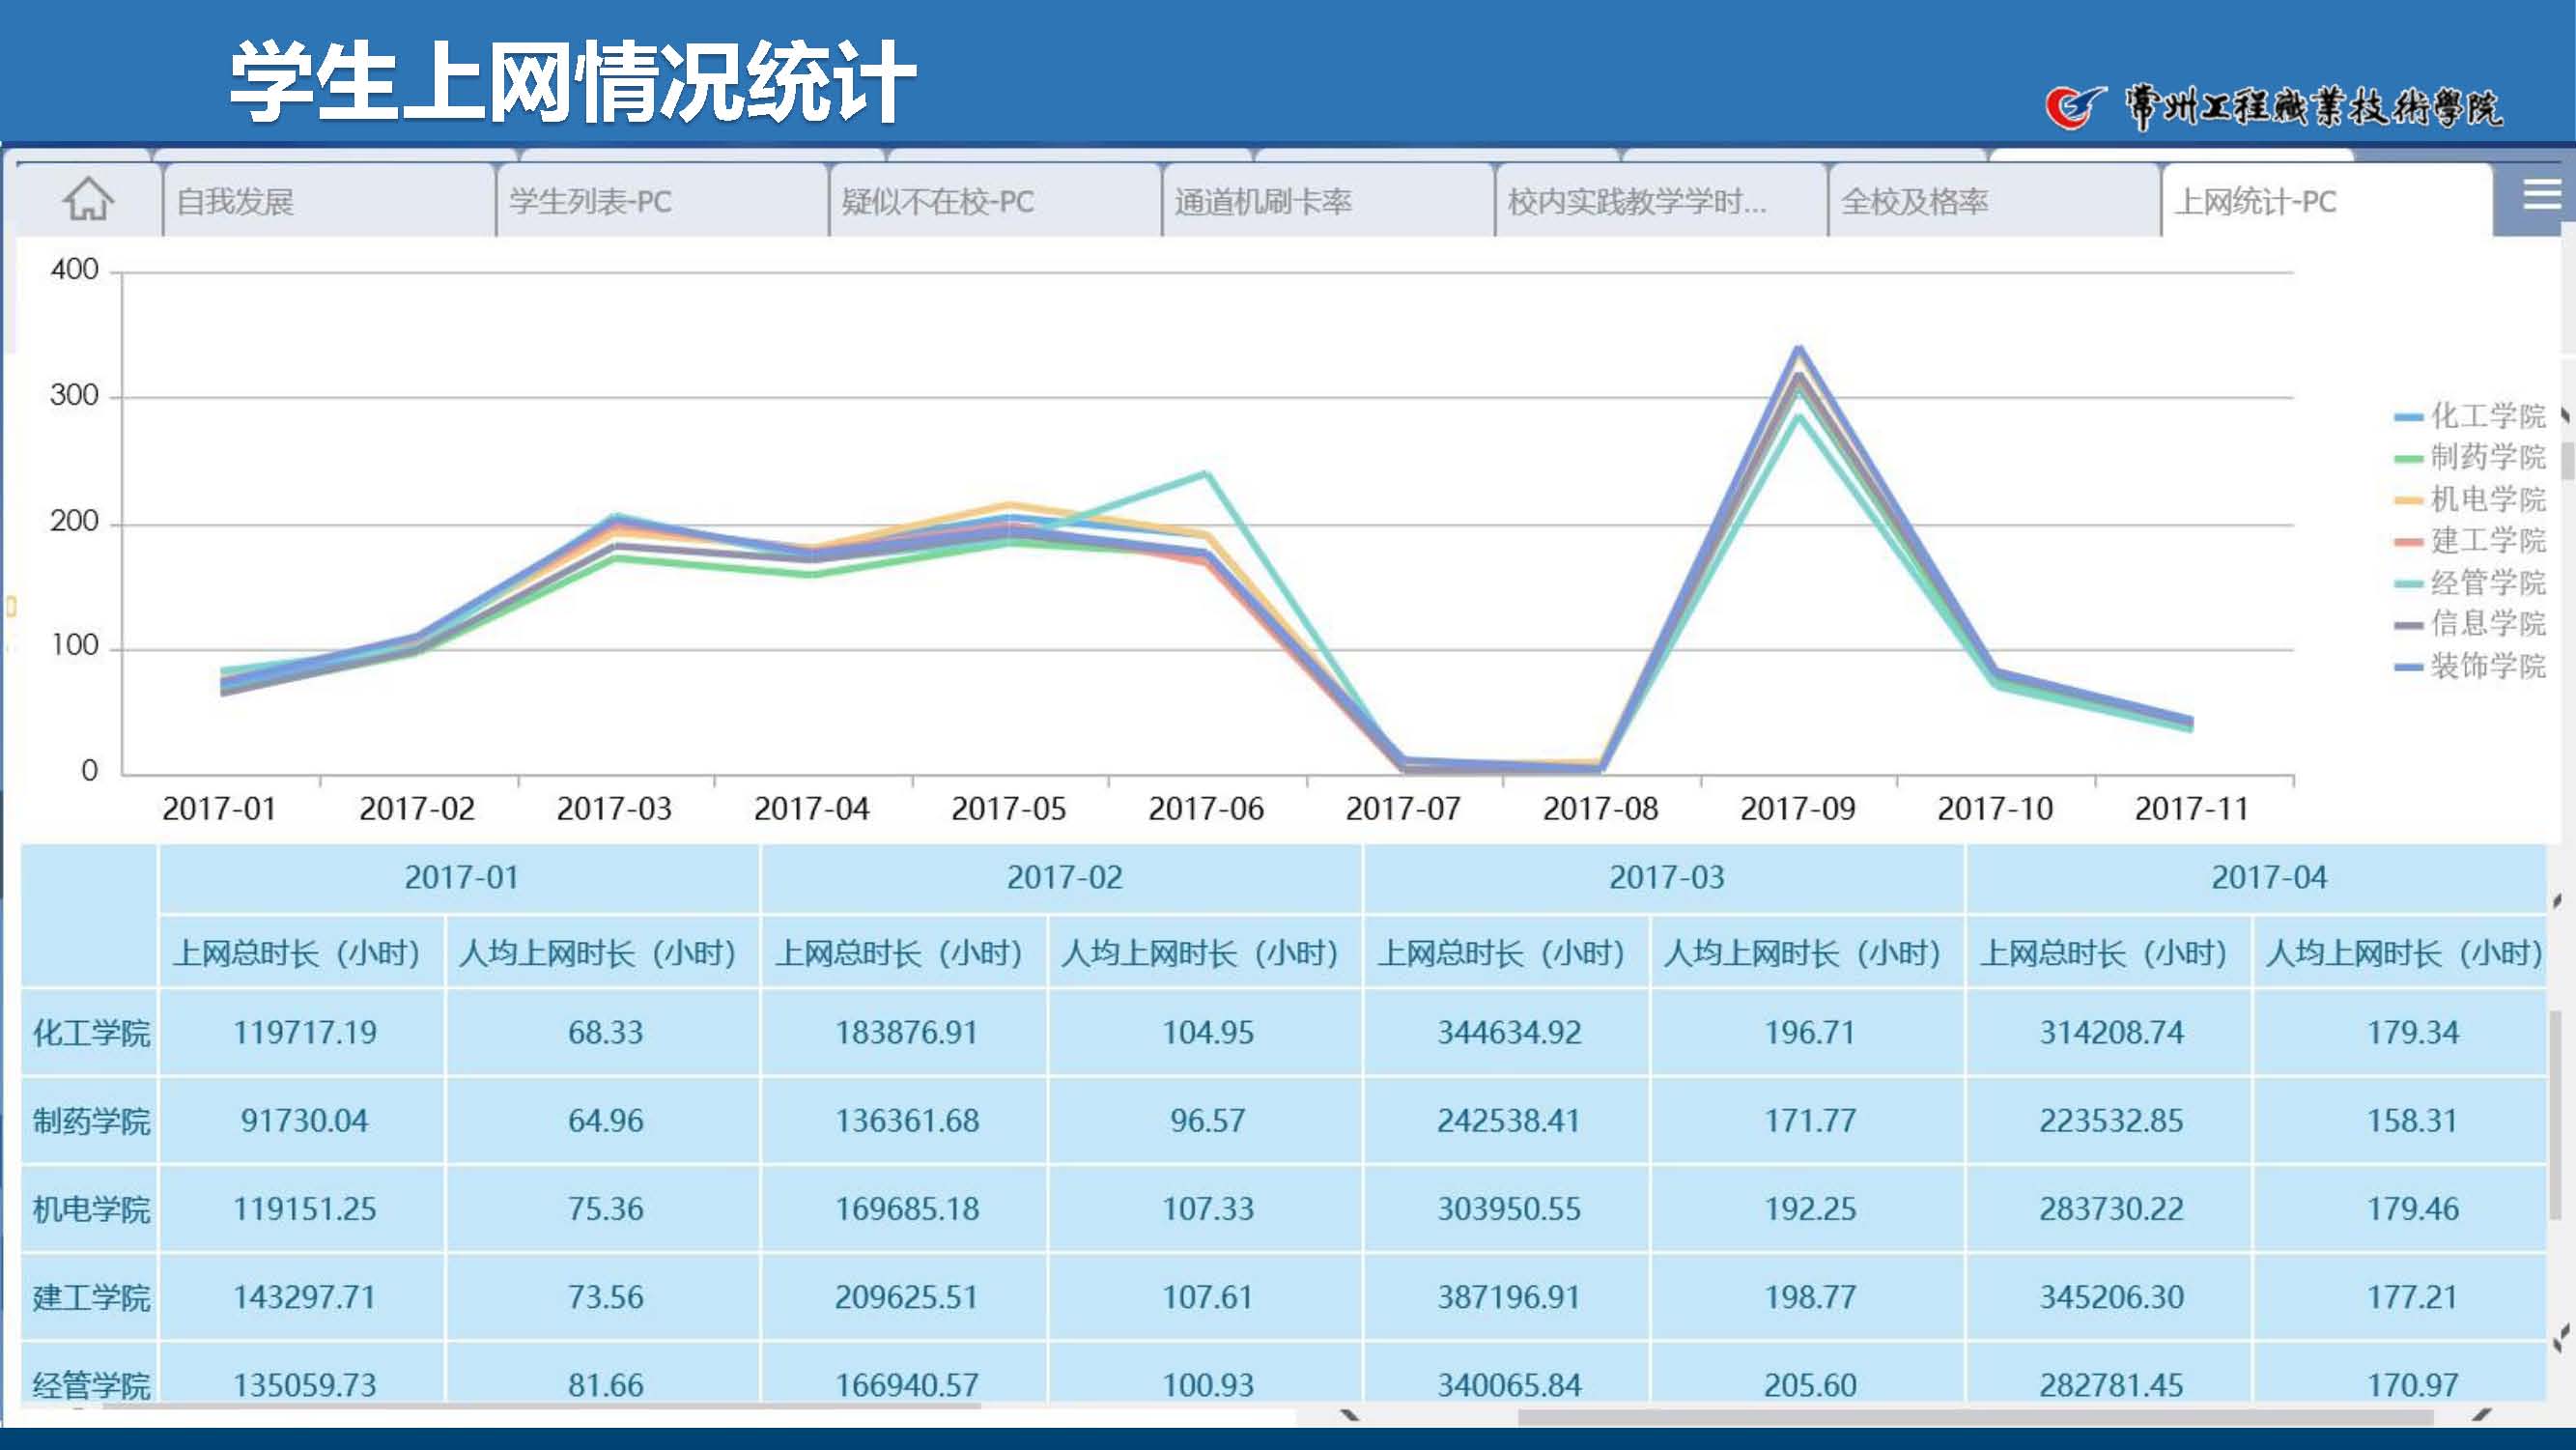Click the college logo emblem in header
This screenshot has width=2576, height=1450.
(2074, 106)
